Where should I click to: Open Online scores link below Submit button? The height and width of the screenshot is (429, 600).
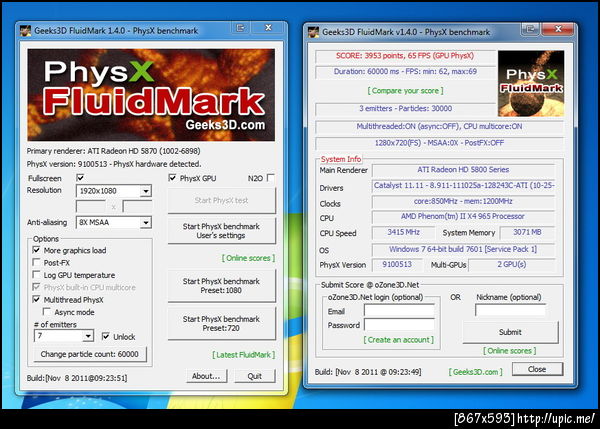pyautogui.click(x=509, y=351)
